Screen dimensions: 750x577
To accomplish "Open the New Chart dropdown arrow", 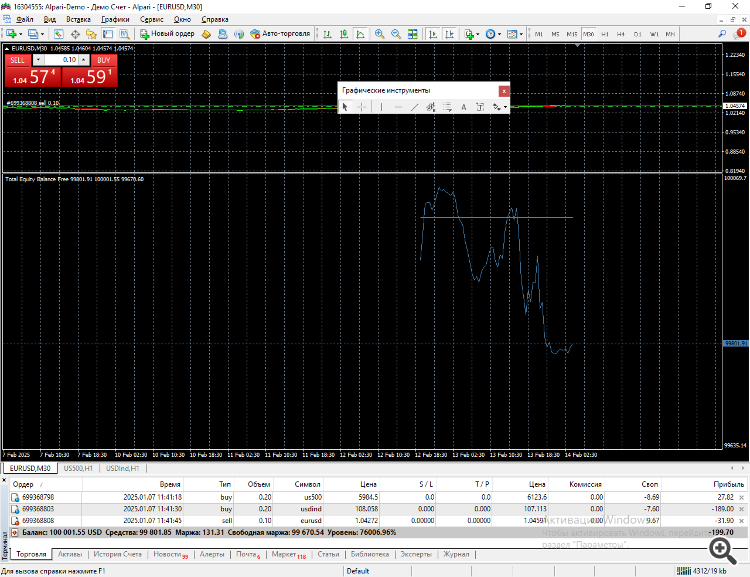I will [21, 34].
